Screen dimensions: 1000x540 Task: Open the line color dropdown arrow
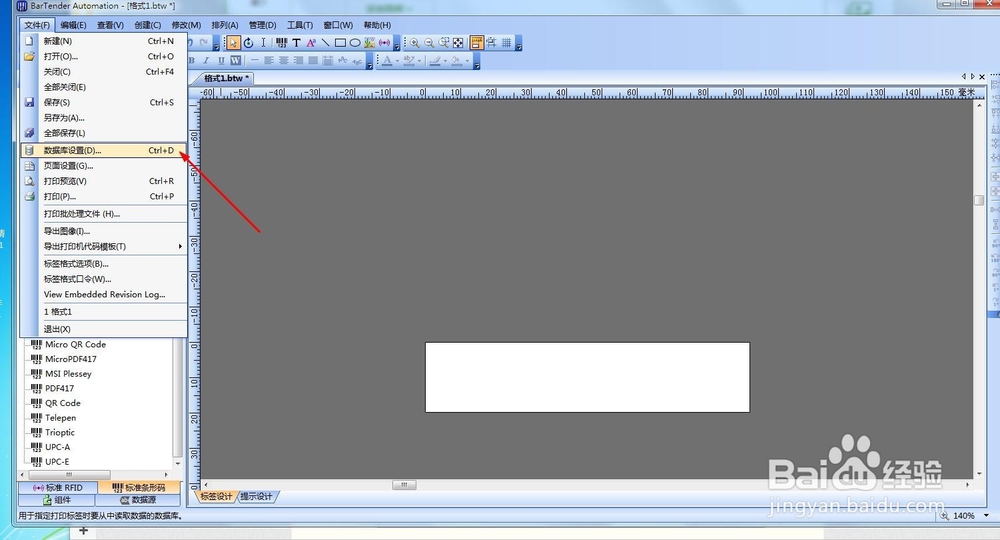point(445,61)
